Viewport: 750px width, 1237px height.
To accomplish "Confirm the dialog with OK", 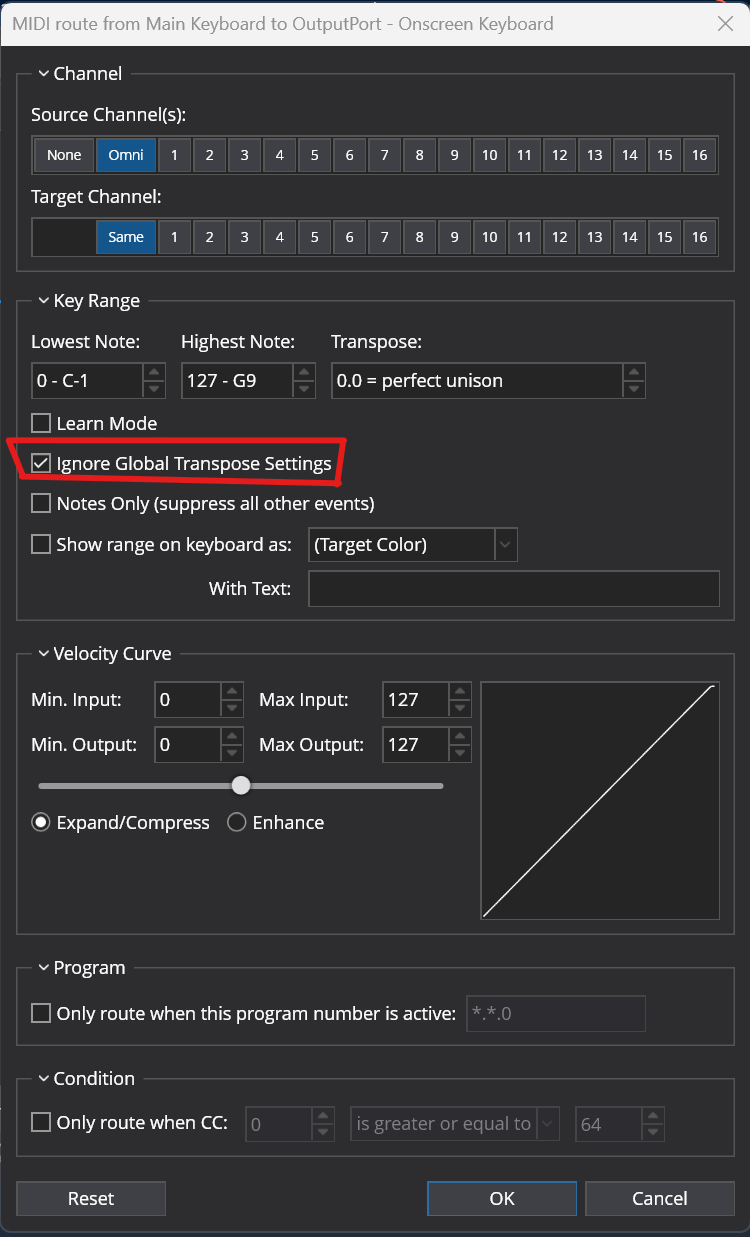I will pos(501,1198).
